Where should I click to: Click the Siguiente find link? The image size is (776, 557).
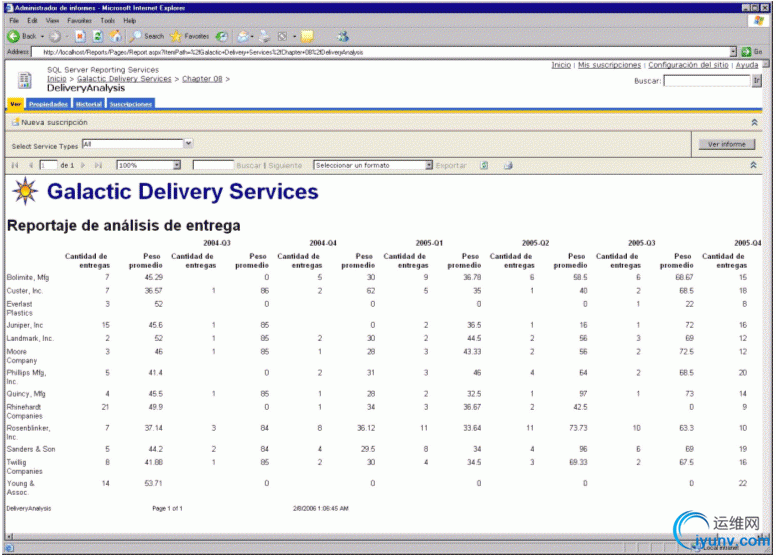coord(285,165)
